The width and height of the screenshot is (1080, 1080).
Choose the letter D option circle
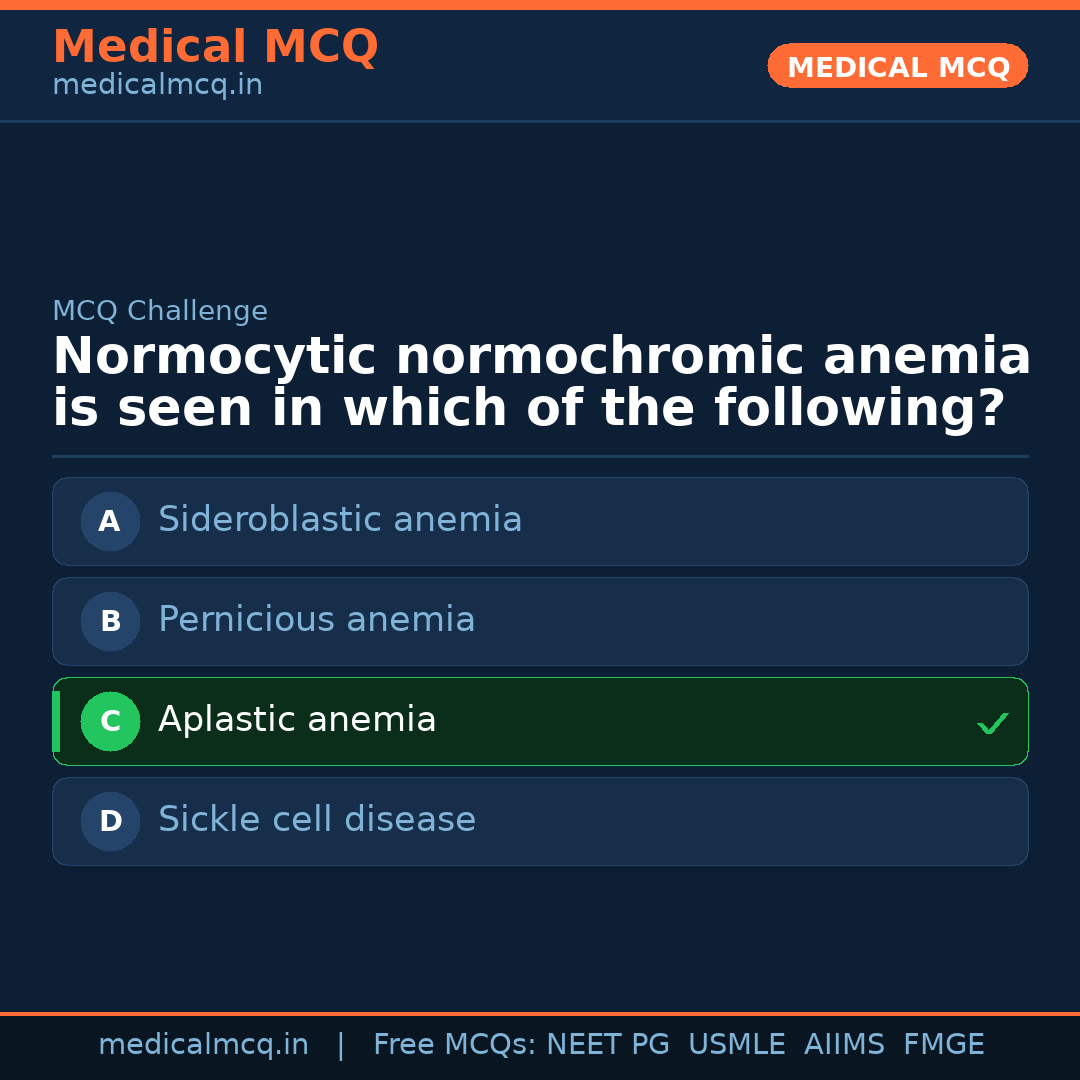point(110,821)
